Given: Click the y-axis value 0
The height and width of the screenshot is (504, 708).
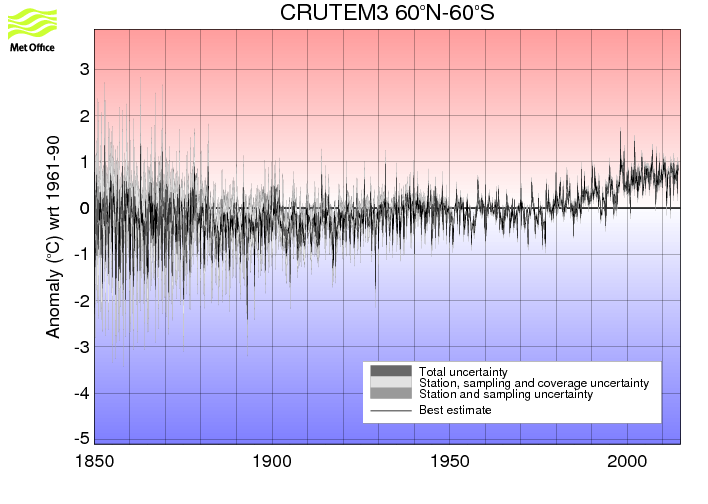Looking at the screenshot, I should point(84,208).
